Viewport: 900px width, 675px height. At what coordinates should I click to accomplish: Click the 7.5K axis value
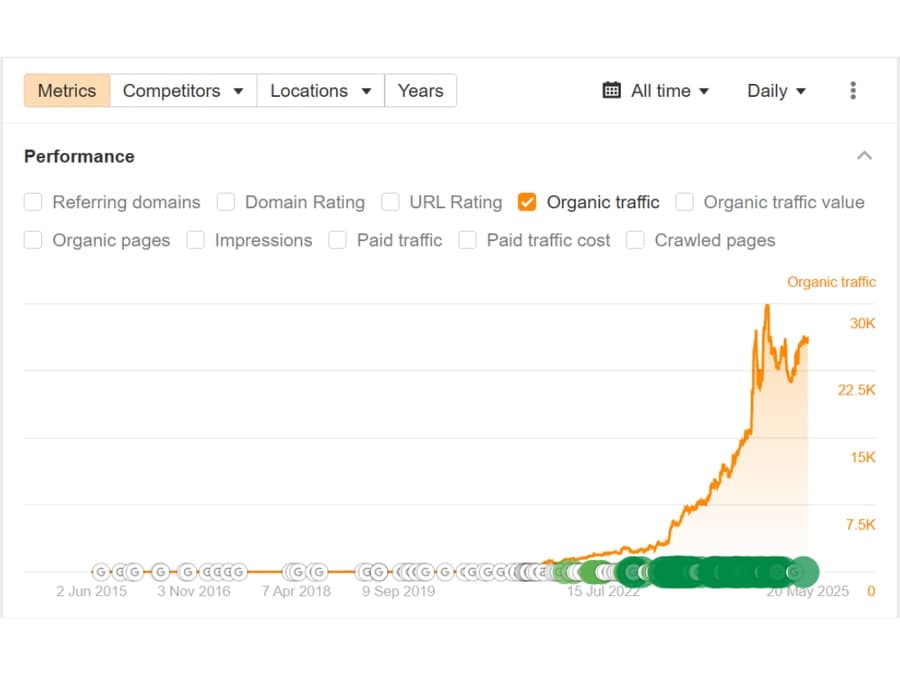click(860, 525)
